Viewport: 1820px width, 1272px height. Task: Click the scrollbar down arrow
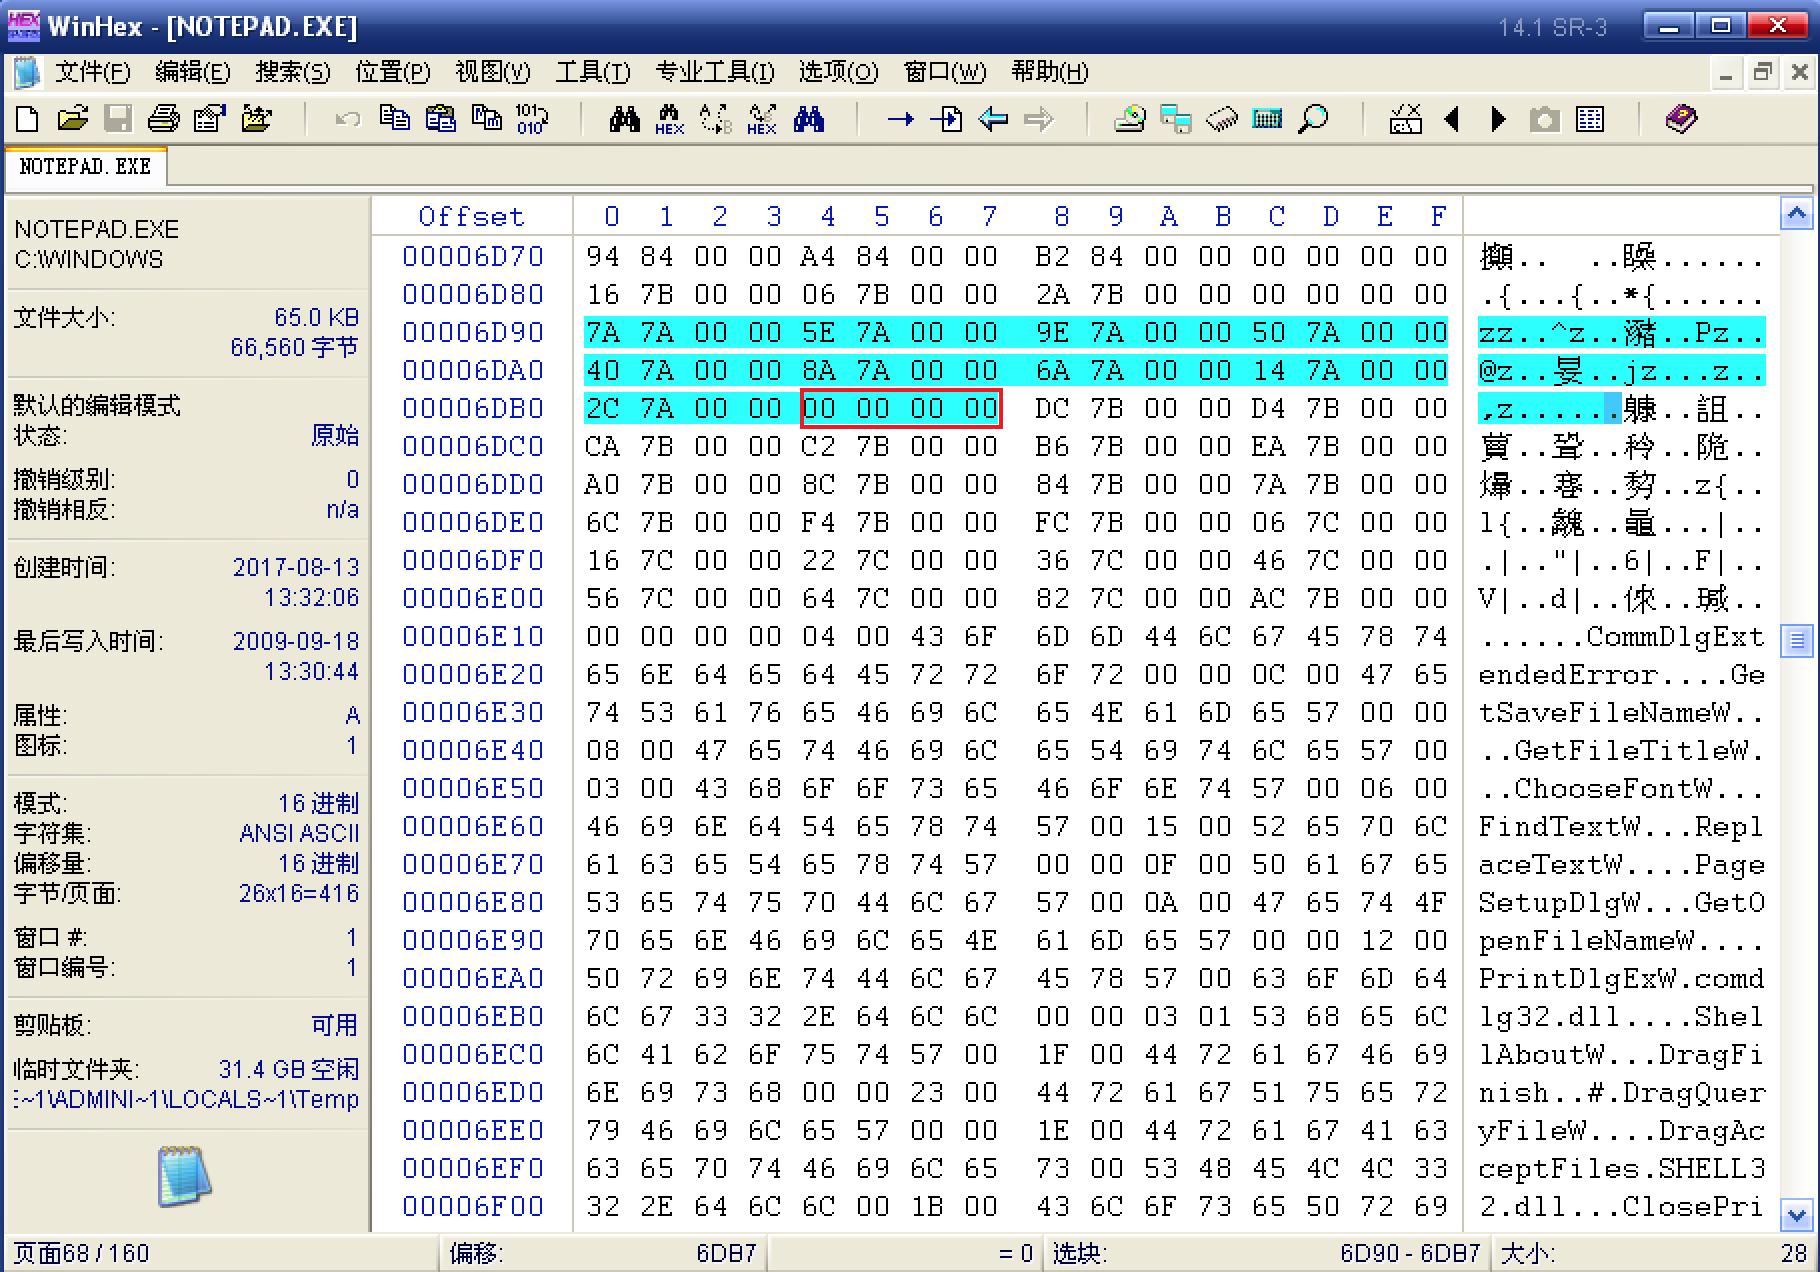[x=1797, y=1215]
